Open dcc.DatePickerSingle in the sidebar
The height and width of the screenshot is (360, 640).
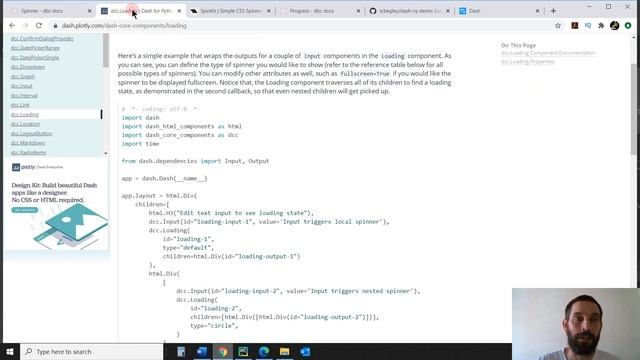[35, 58]
